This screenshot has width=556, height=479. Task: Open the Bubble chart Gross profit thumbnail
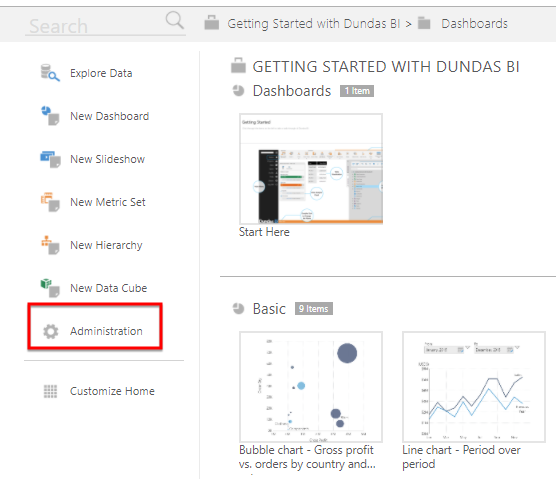coord(311,387)
